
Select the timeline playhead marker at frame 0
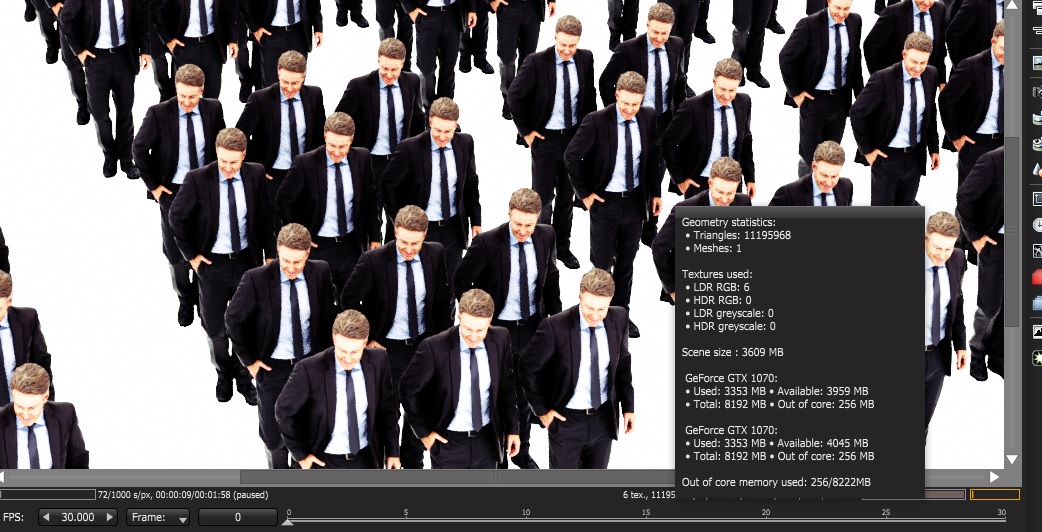coord(288,522)
